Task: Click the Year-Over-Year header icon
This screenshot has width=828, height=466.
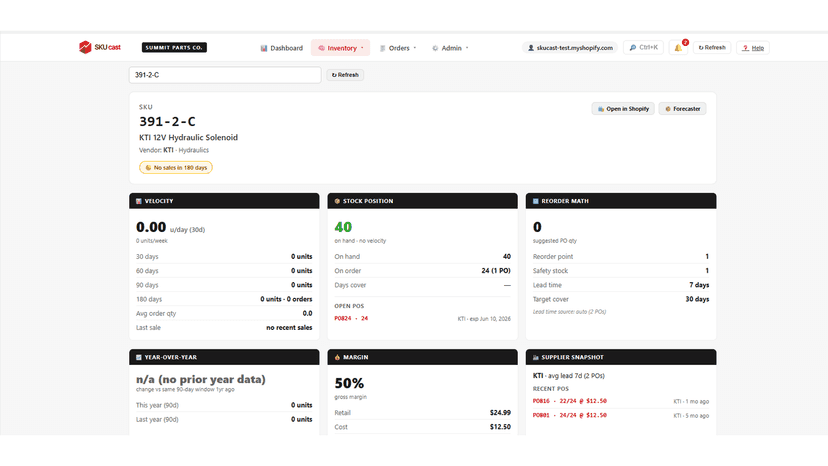Action: click(139, 358)
